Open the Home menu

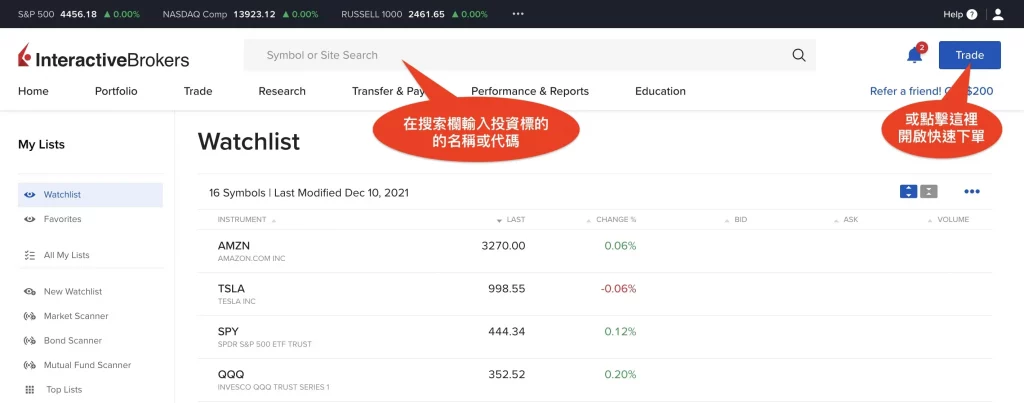click(33, 91)
